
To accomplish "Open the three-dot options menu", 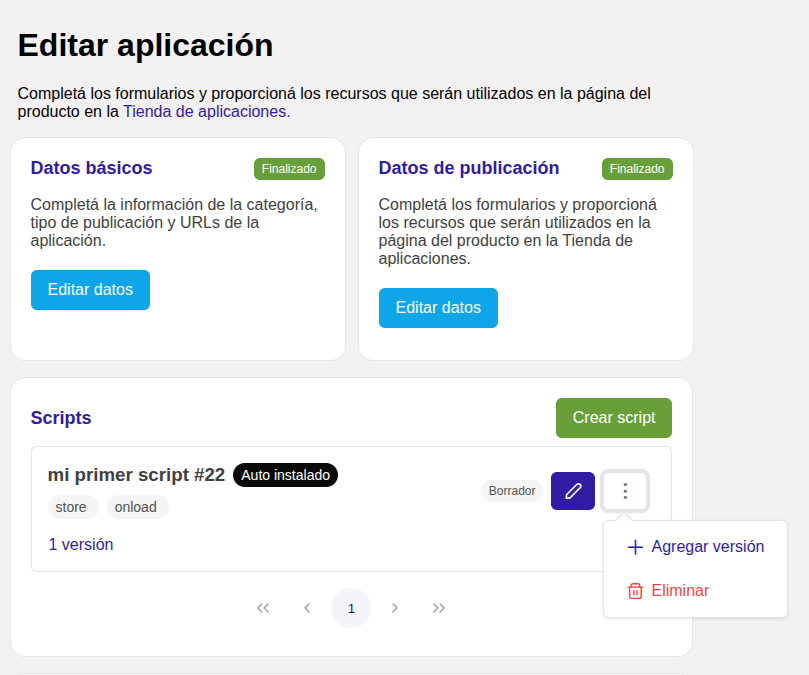I will pyautogui.click(x=625, y=491).
